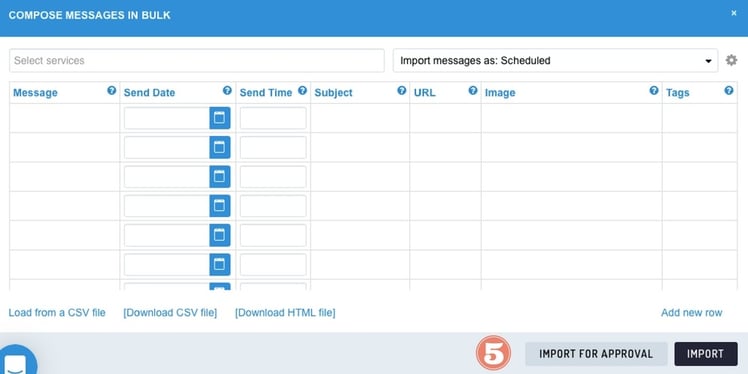Viewport: 748px width, 374px height.
Task: Click the Send Time help question icon
Action: click(302, 91)
